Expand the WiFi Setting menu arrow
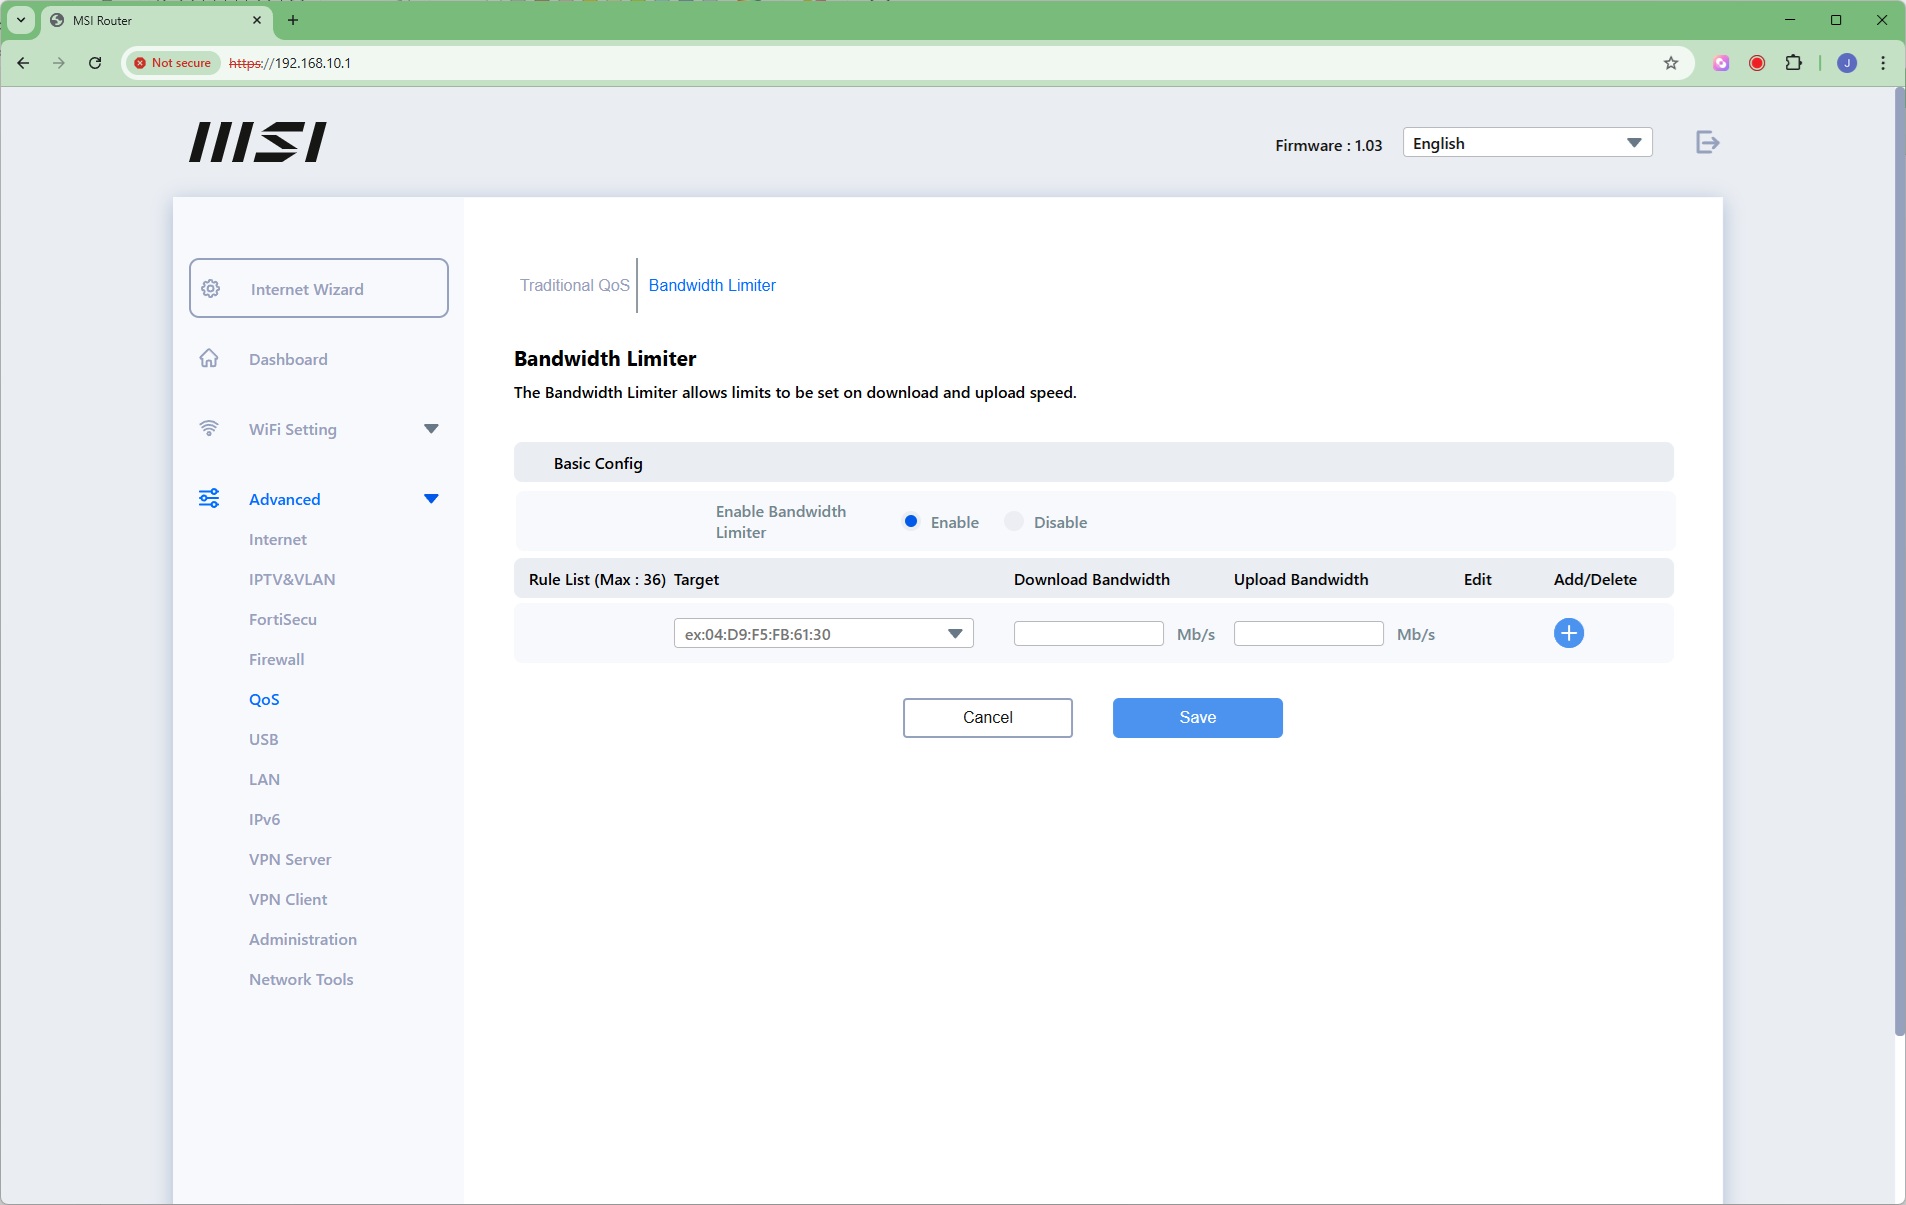 [431, 429]
